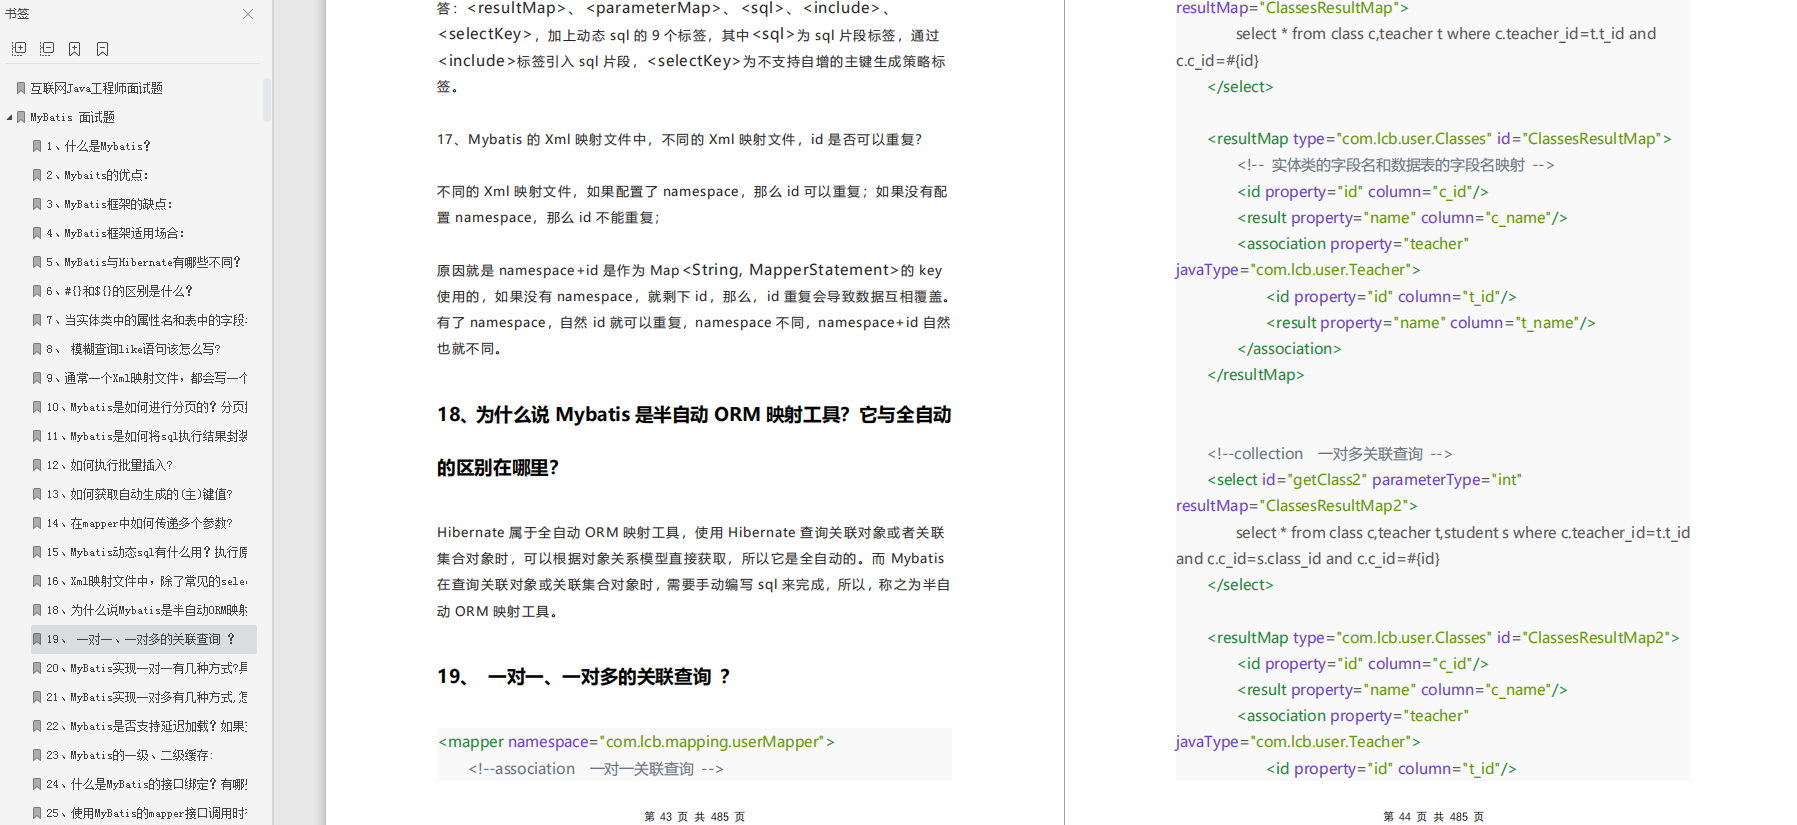1797x825 pixels.
Task: Click the collapse-all bookmarks icon
Action: tap(47, 48)
